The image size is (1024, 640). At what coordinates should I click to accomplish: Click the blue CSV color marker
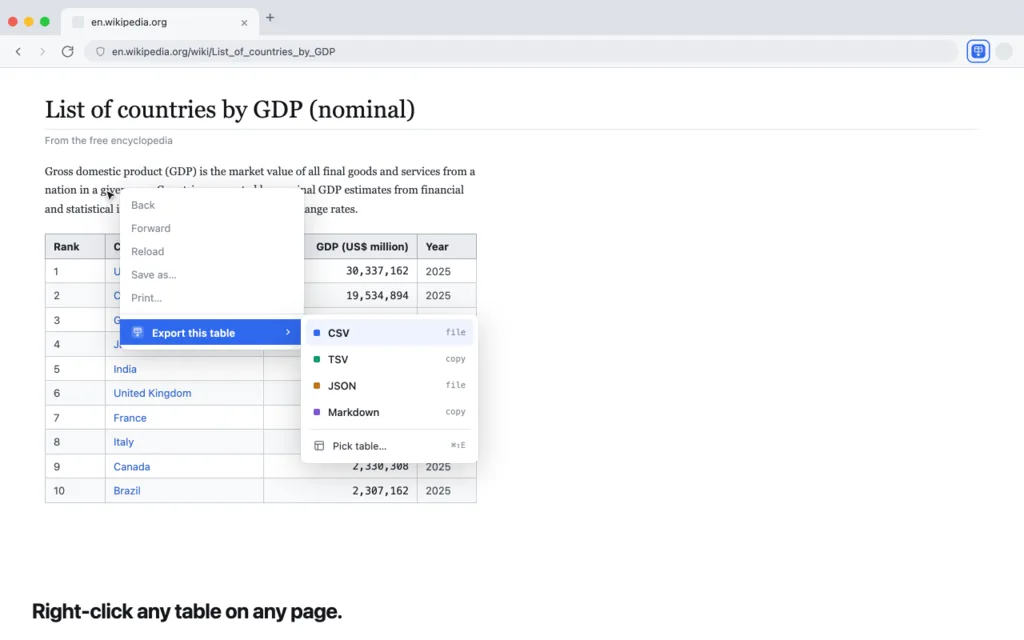tap(317, 333)
